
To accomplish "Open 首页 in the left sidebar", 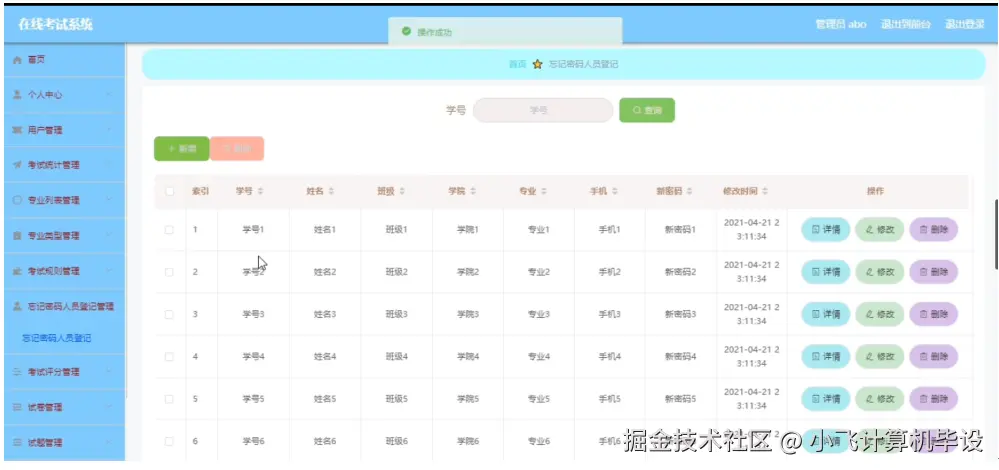I will pyautogui.click(x=64, y=60).
